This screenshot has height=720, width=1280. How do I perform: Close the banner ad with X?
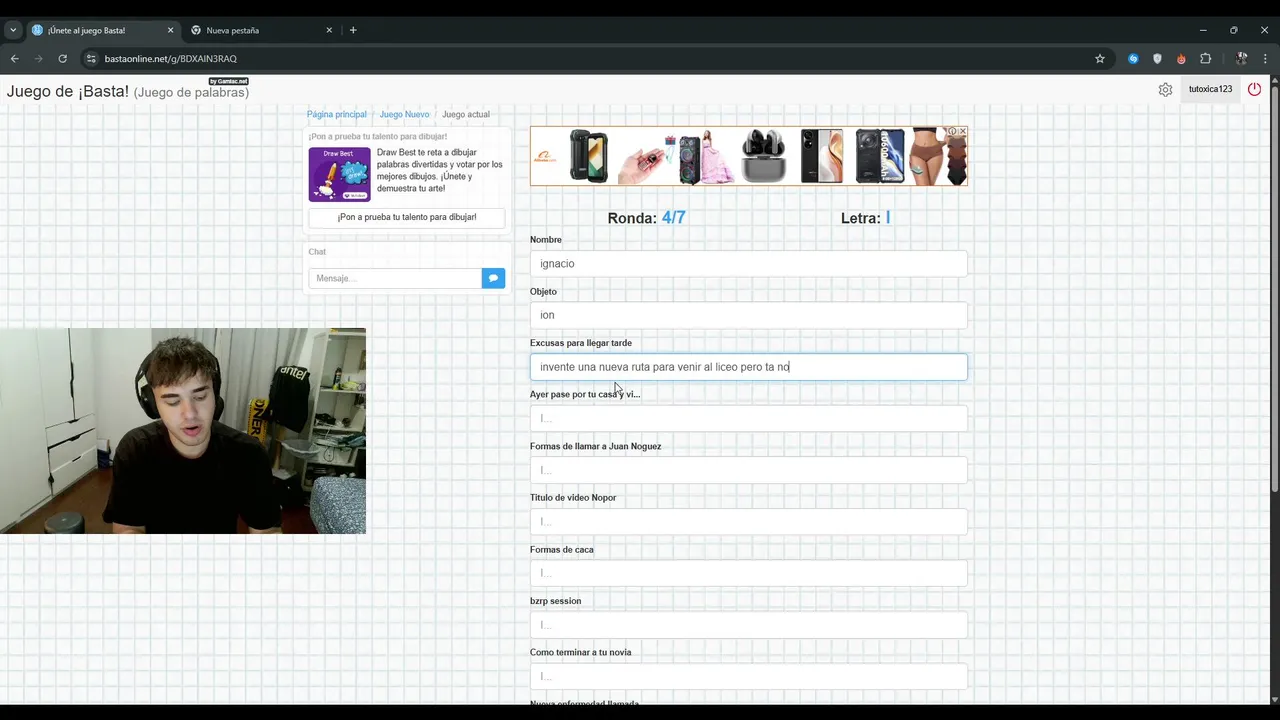tap(963, 131)
